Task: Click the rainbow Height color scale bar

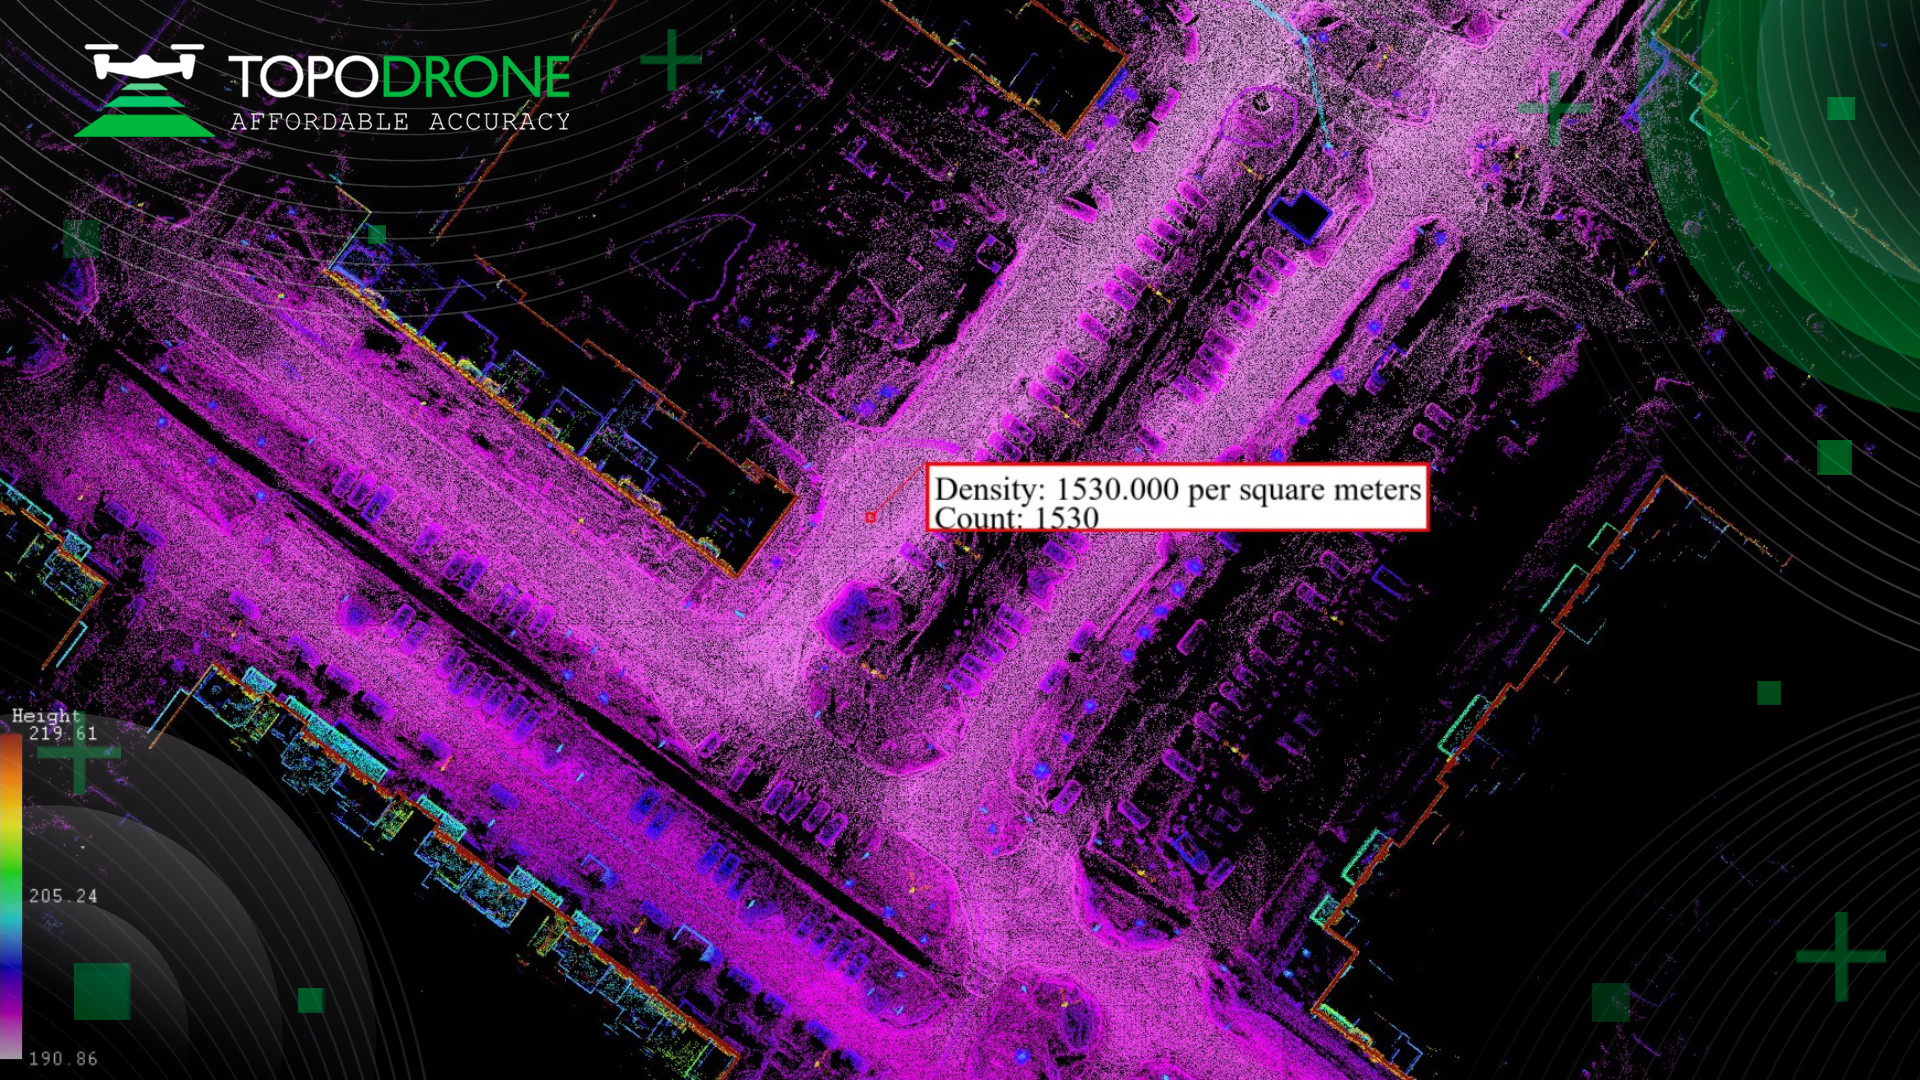Action: (x=10, y=895)
